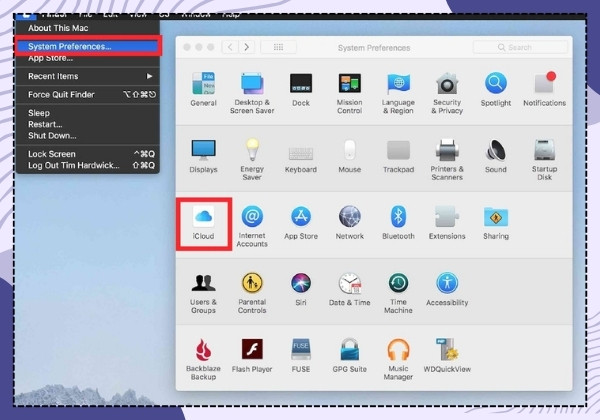Open the Time Machine pane

(x=398, y=293)
